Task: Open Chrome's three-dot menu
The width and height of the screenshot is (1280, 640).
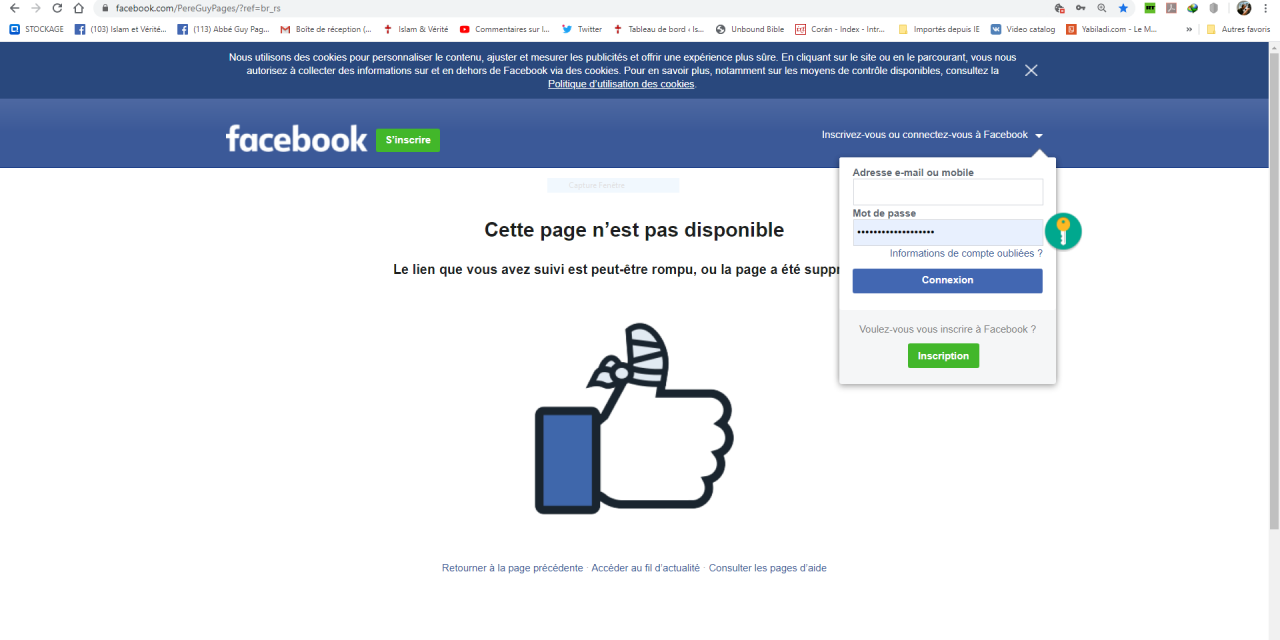Action: [1266, 8]
